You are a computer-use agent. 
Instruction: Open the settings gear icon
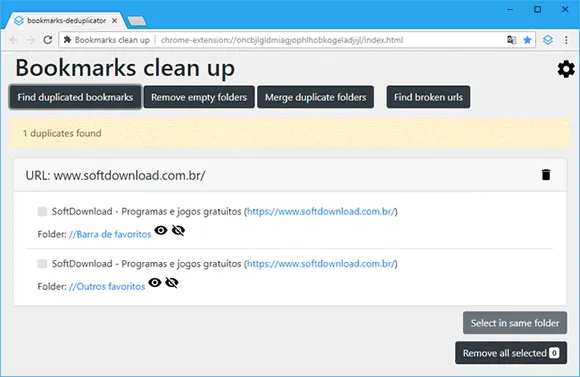click(x=566, y=69)
